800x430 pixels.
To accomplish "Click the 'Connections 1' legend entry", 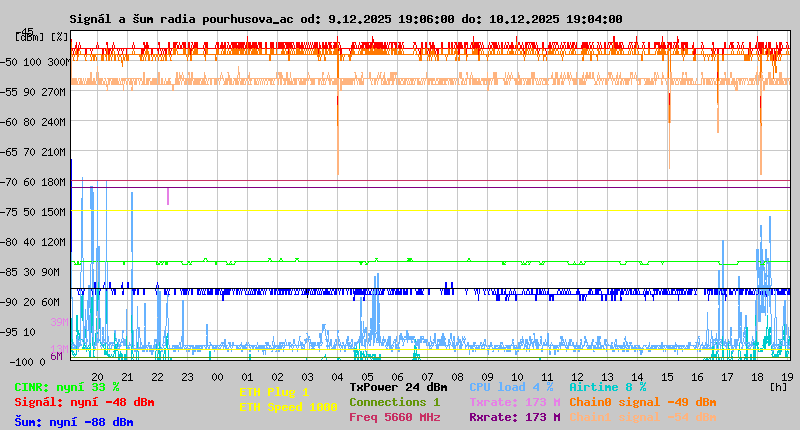I will 394,402.
